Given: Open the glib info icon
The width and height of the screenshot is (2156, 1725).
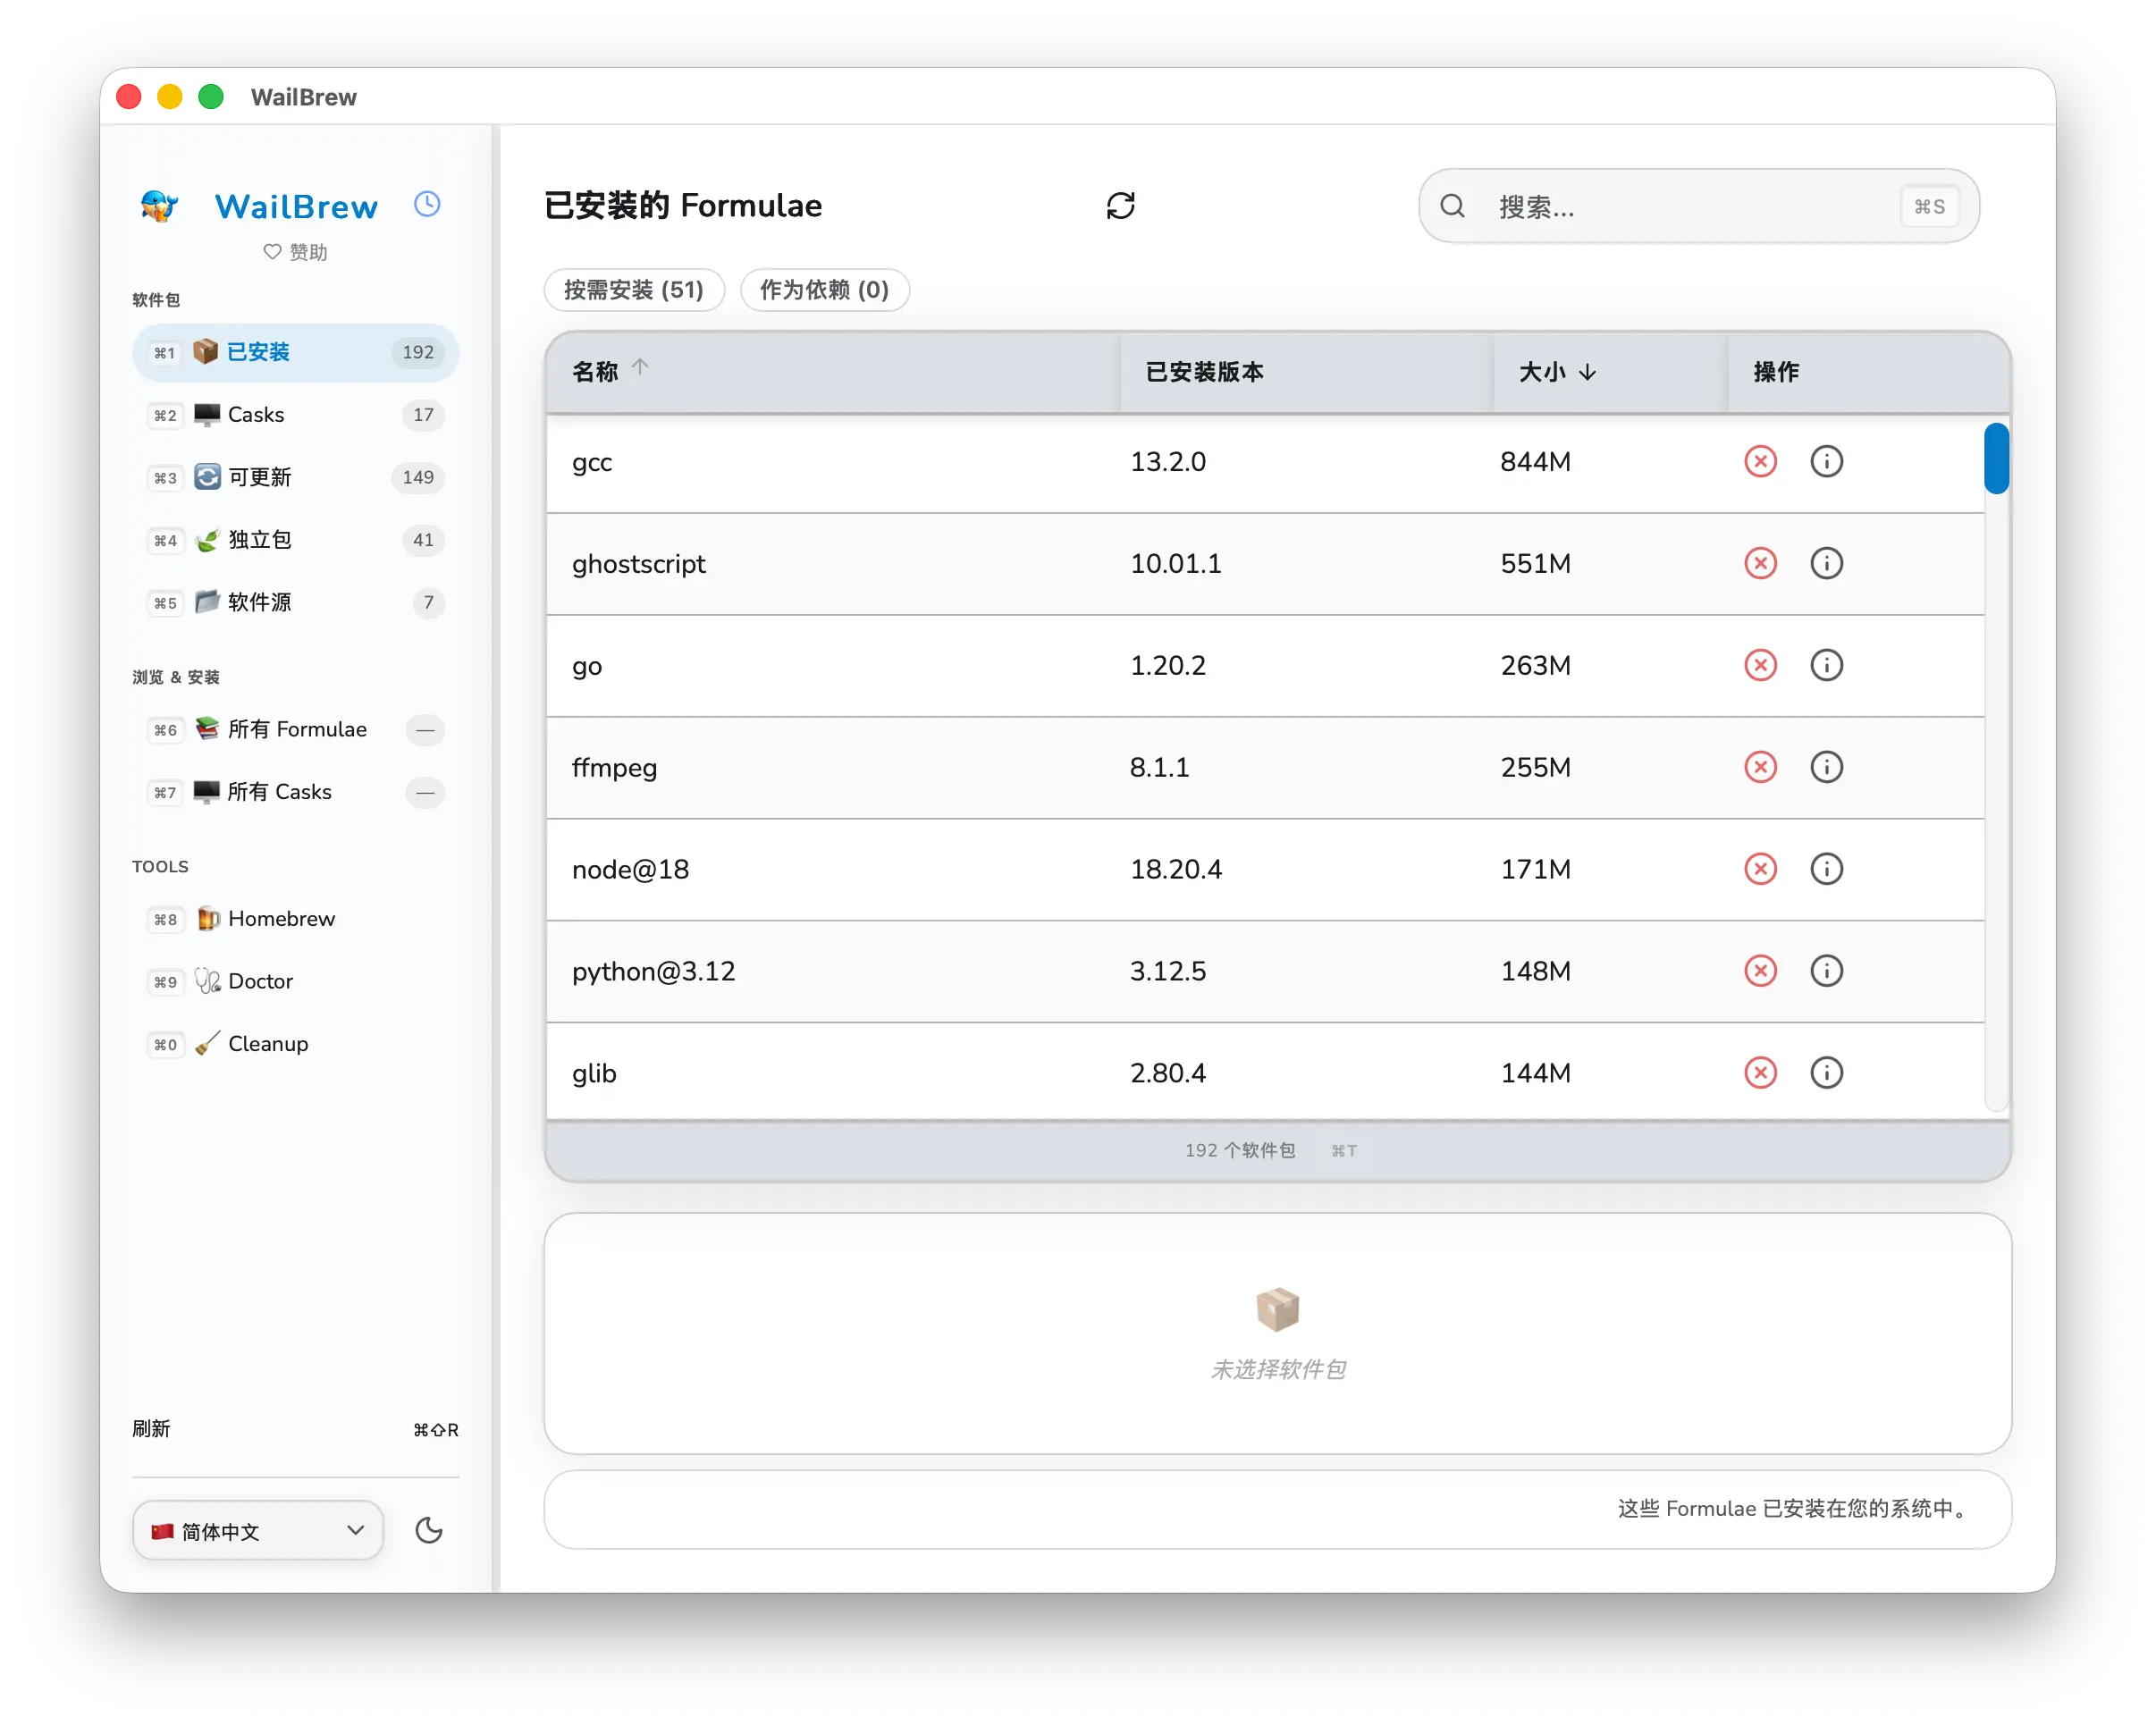Looking at the screenshot, I should [1826, 1074].
